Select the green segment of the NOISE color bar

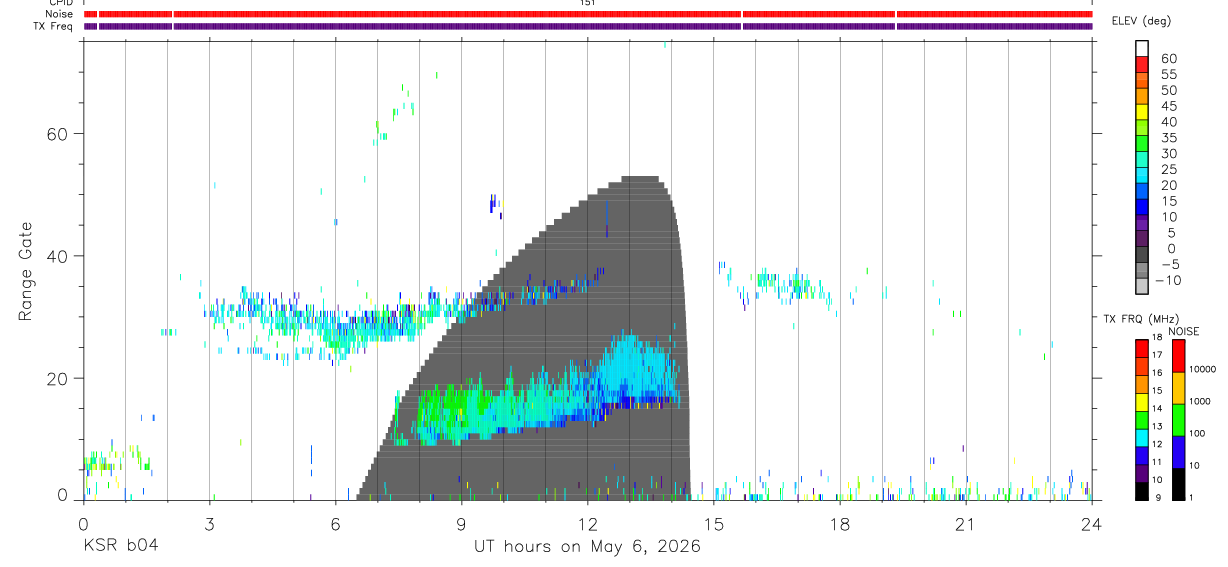click(1178, 419)
